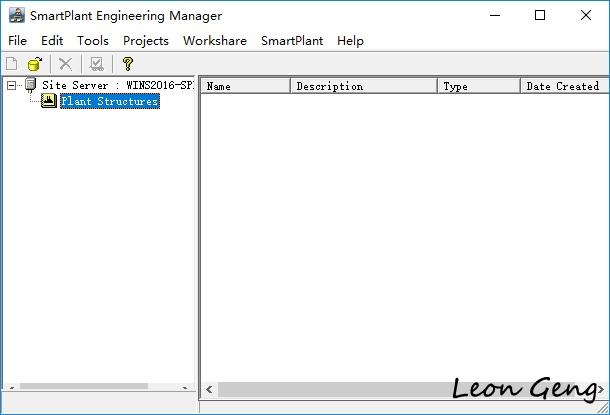
Task: Open the Edit menu
Action: (x=52, y=40)
